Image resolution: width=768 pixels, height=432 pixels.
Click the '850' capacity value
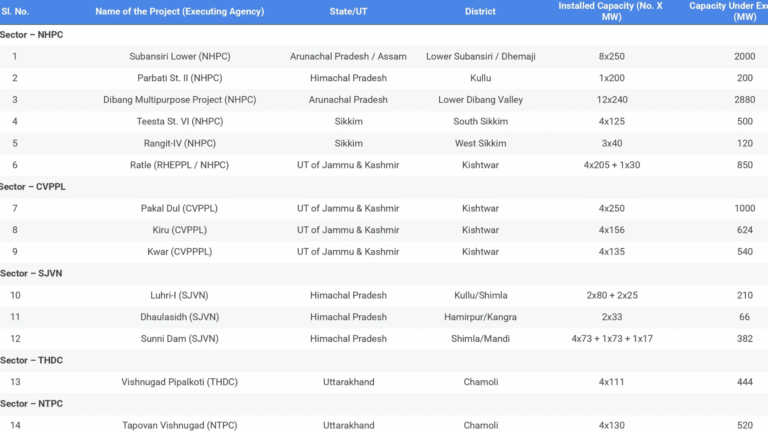point(744,165)
